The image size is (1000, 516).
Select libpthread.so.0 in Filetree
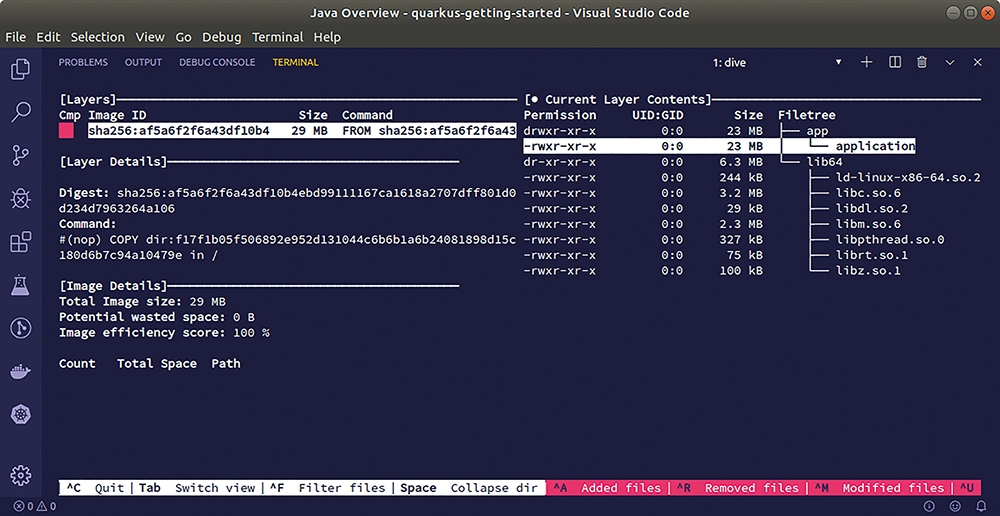tap(890, 240)
